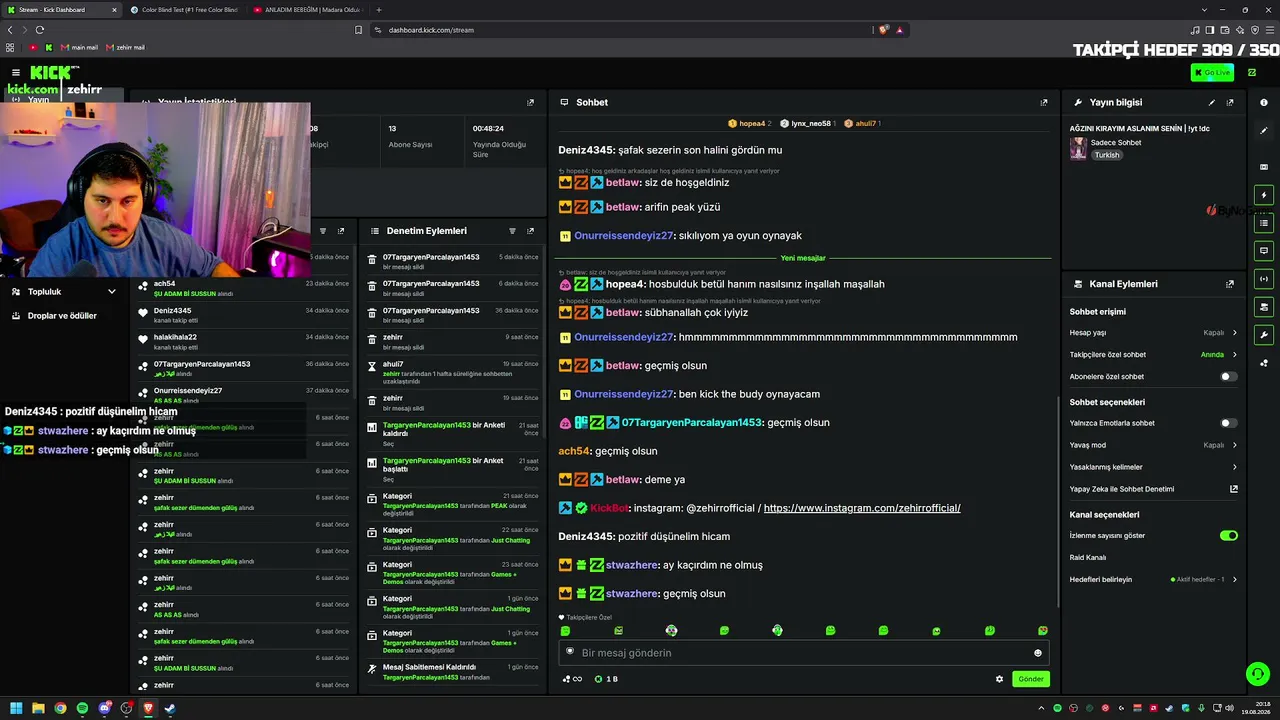Open Steam from the Windows taskbar
The image size is (1280, 720).
(170, 708)
